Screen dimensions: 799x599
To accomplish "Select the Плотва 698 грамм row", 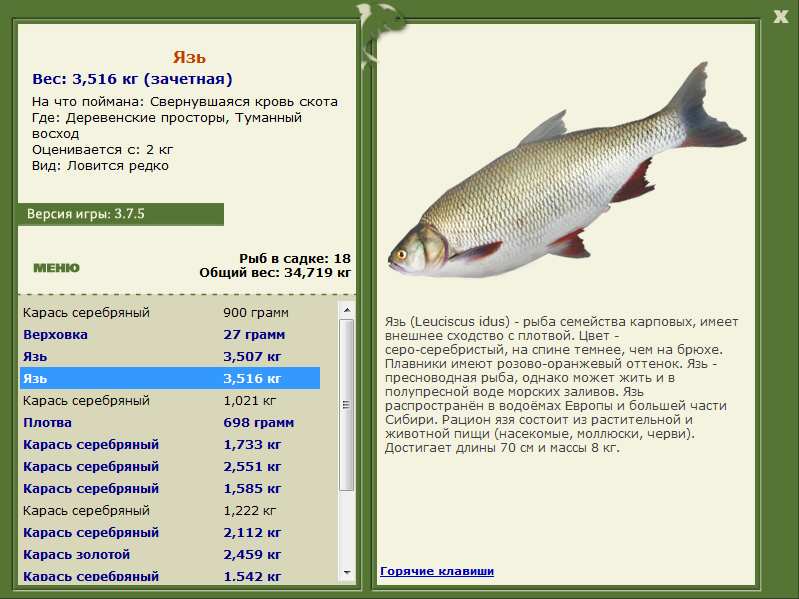I will point(170,422).
